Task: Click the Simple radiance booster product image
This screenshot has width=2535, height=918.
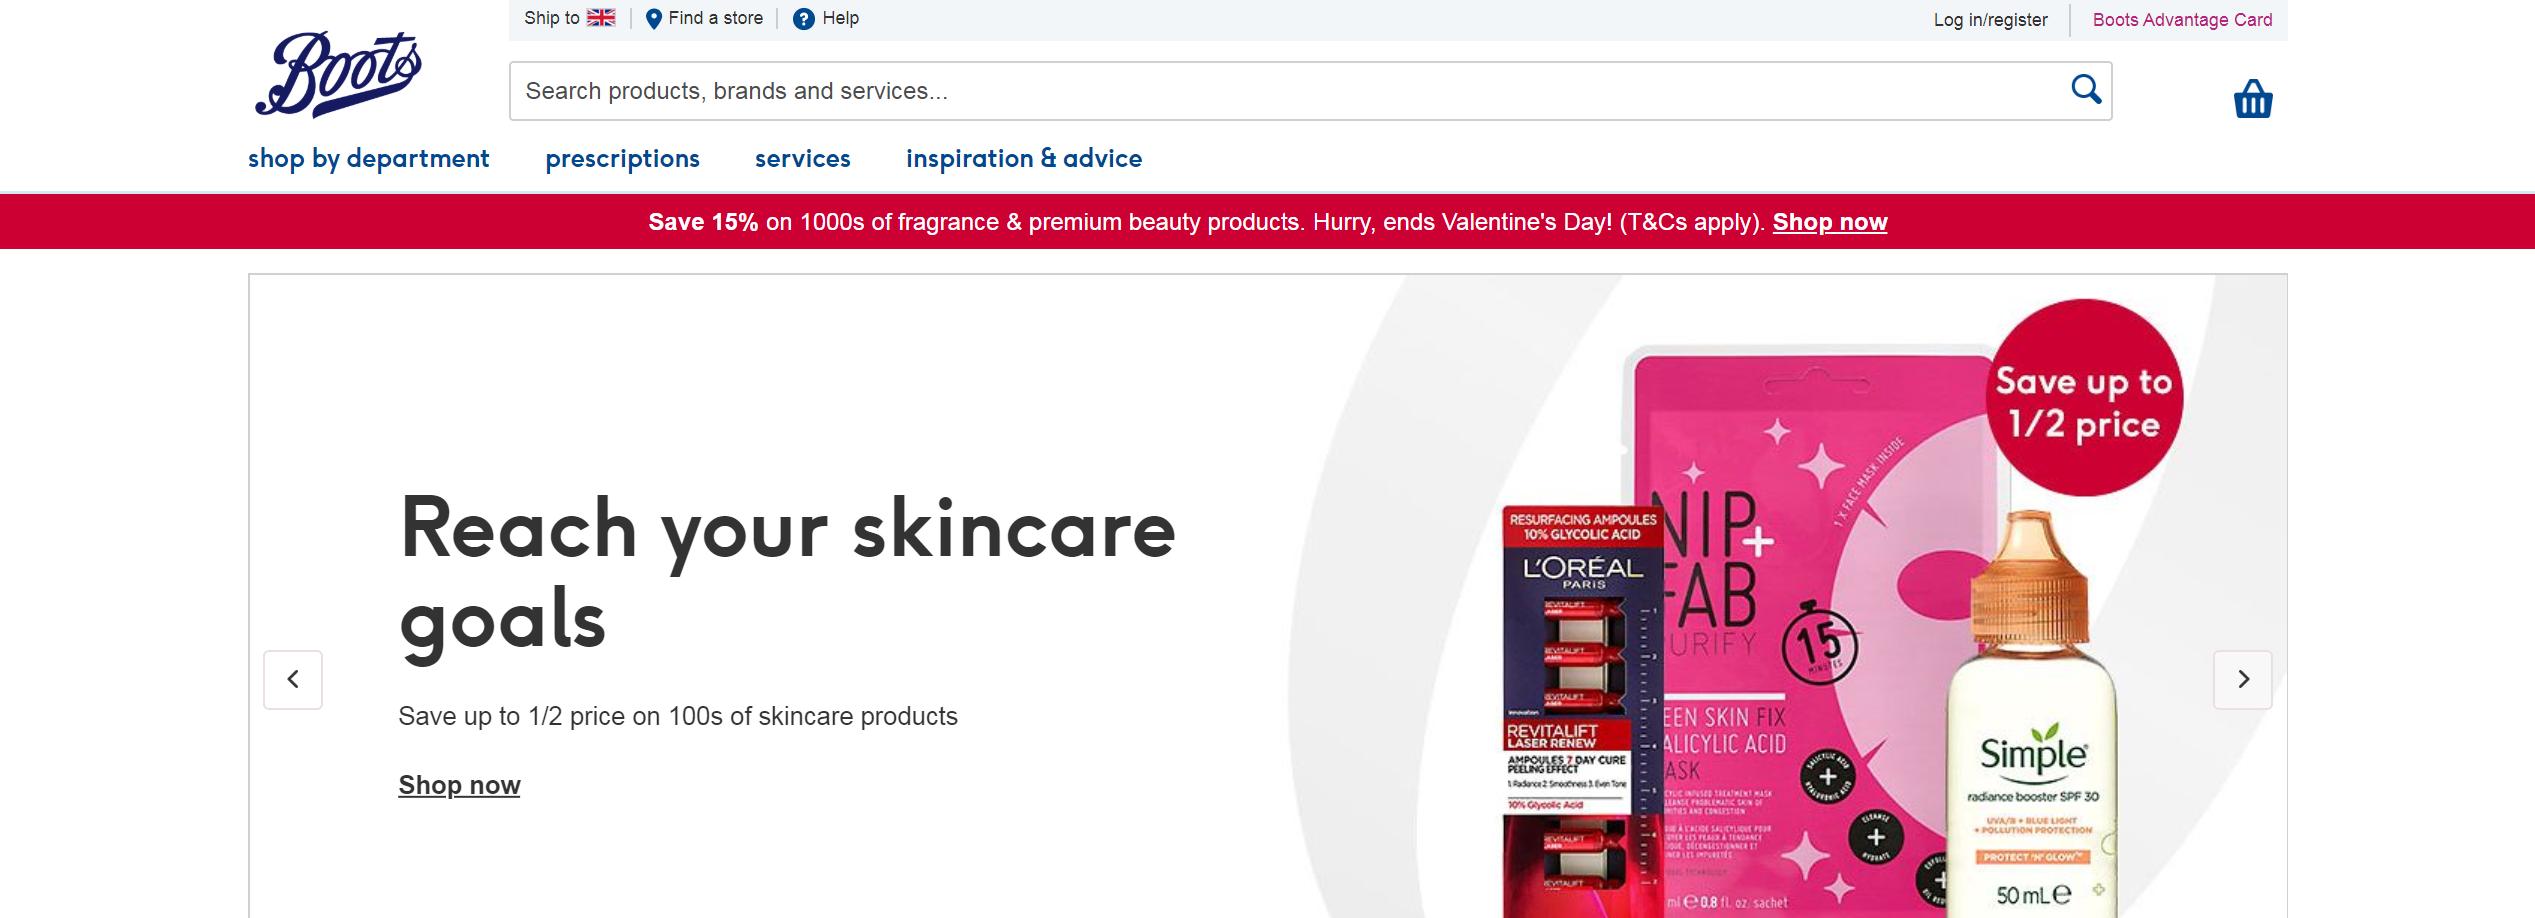Action: tap(2032, 715)
